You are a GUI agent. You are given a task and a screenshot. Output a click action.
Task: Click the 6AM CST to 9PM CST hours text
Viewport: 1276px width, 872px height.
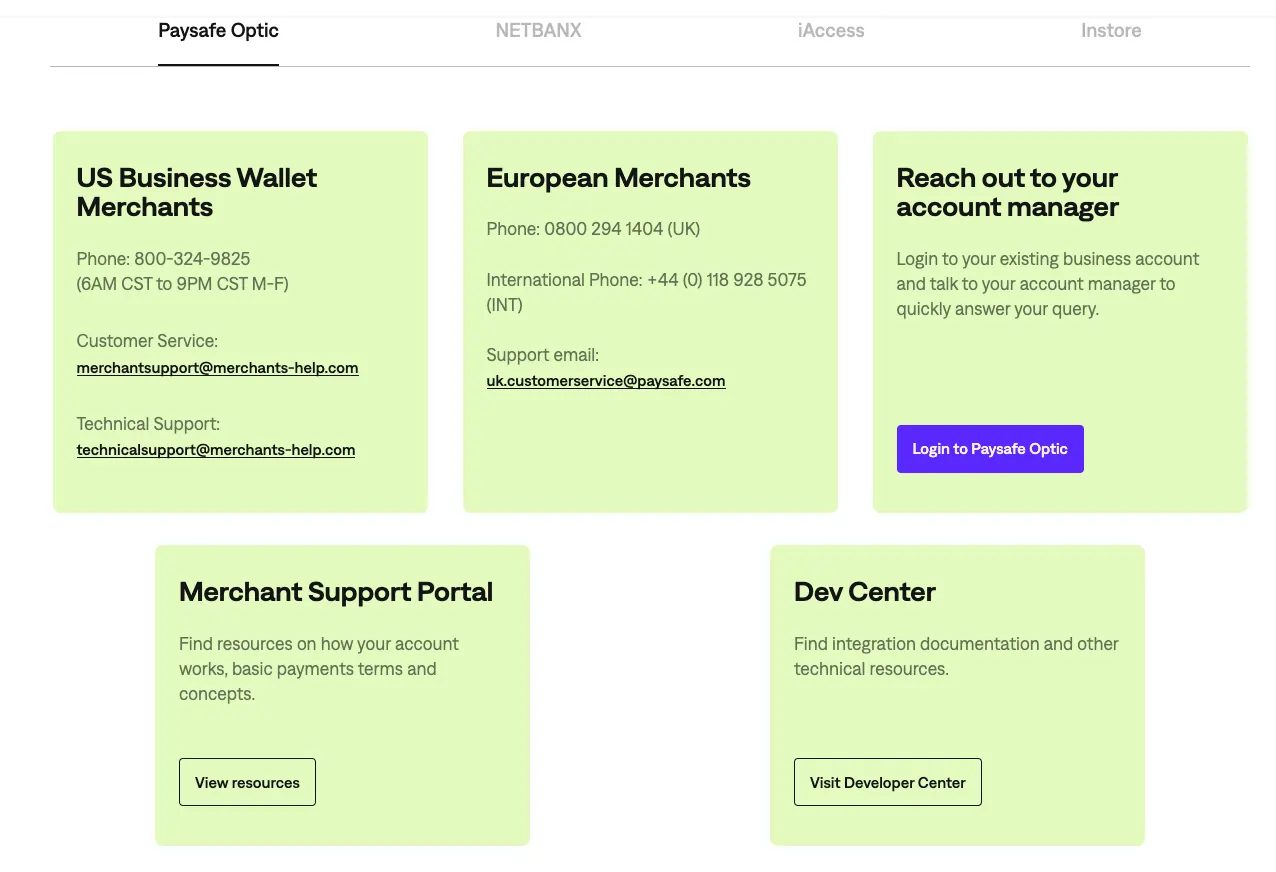coord(182,284)
